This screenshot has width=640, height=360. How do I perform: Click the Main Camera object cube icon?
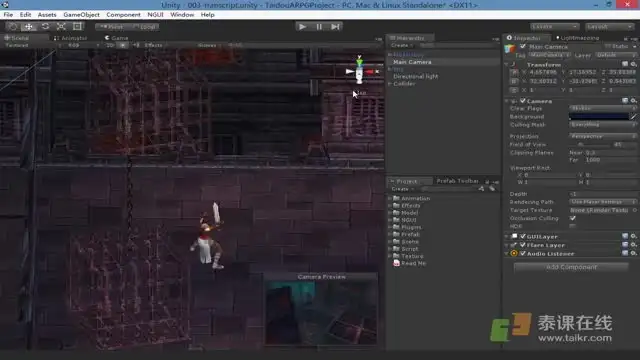pos(510,49)
